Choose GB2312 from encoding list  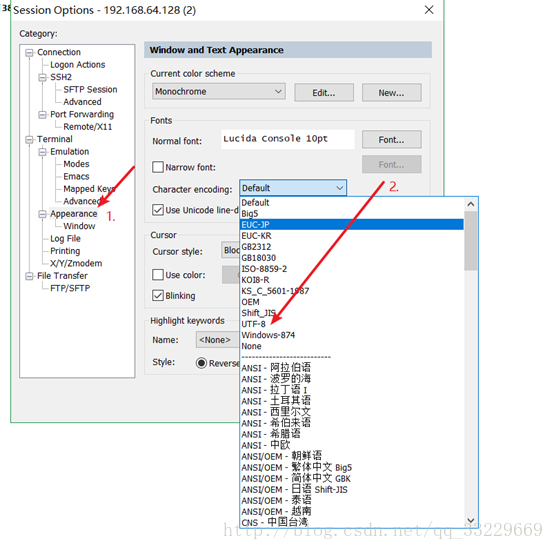352,247
